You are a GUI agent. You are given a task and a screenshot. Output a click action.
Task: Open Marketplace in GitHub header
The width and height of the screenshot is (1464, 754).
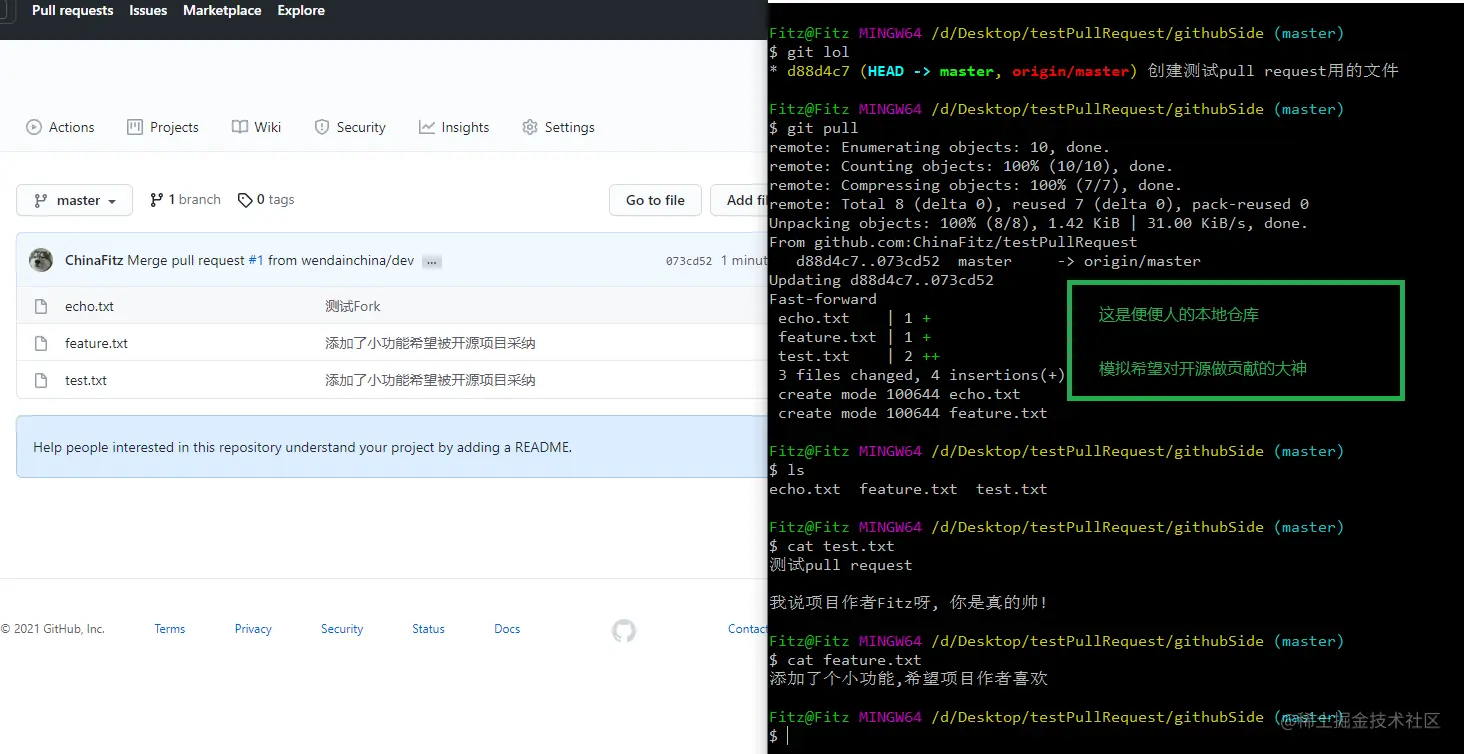[222, 10]
